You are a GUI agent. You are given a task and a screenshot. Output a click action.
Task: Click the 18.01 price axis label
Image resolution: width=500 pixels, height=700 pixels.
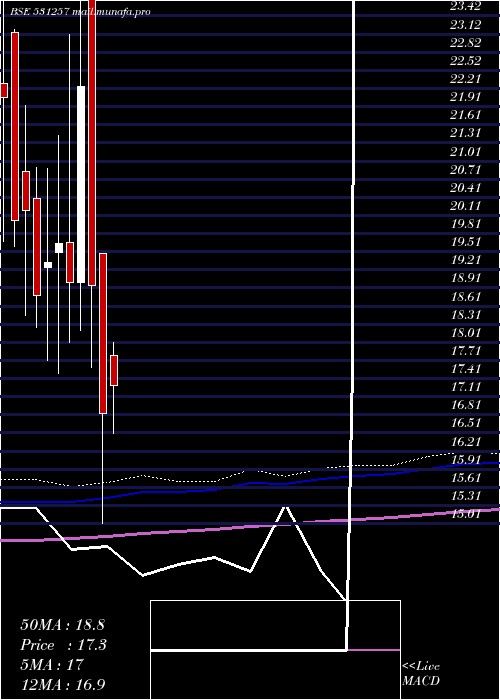(465, 333)
